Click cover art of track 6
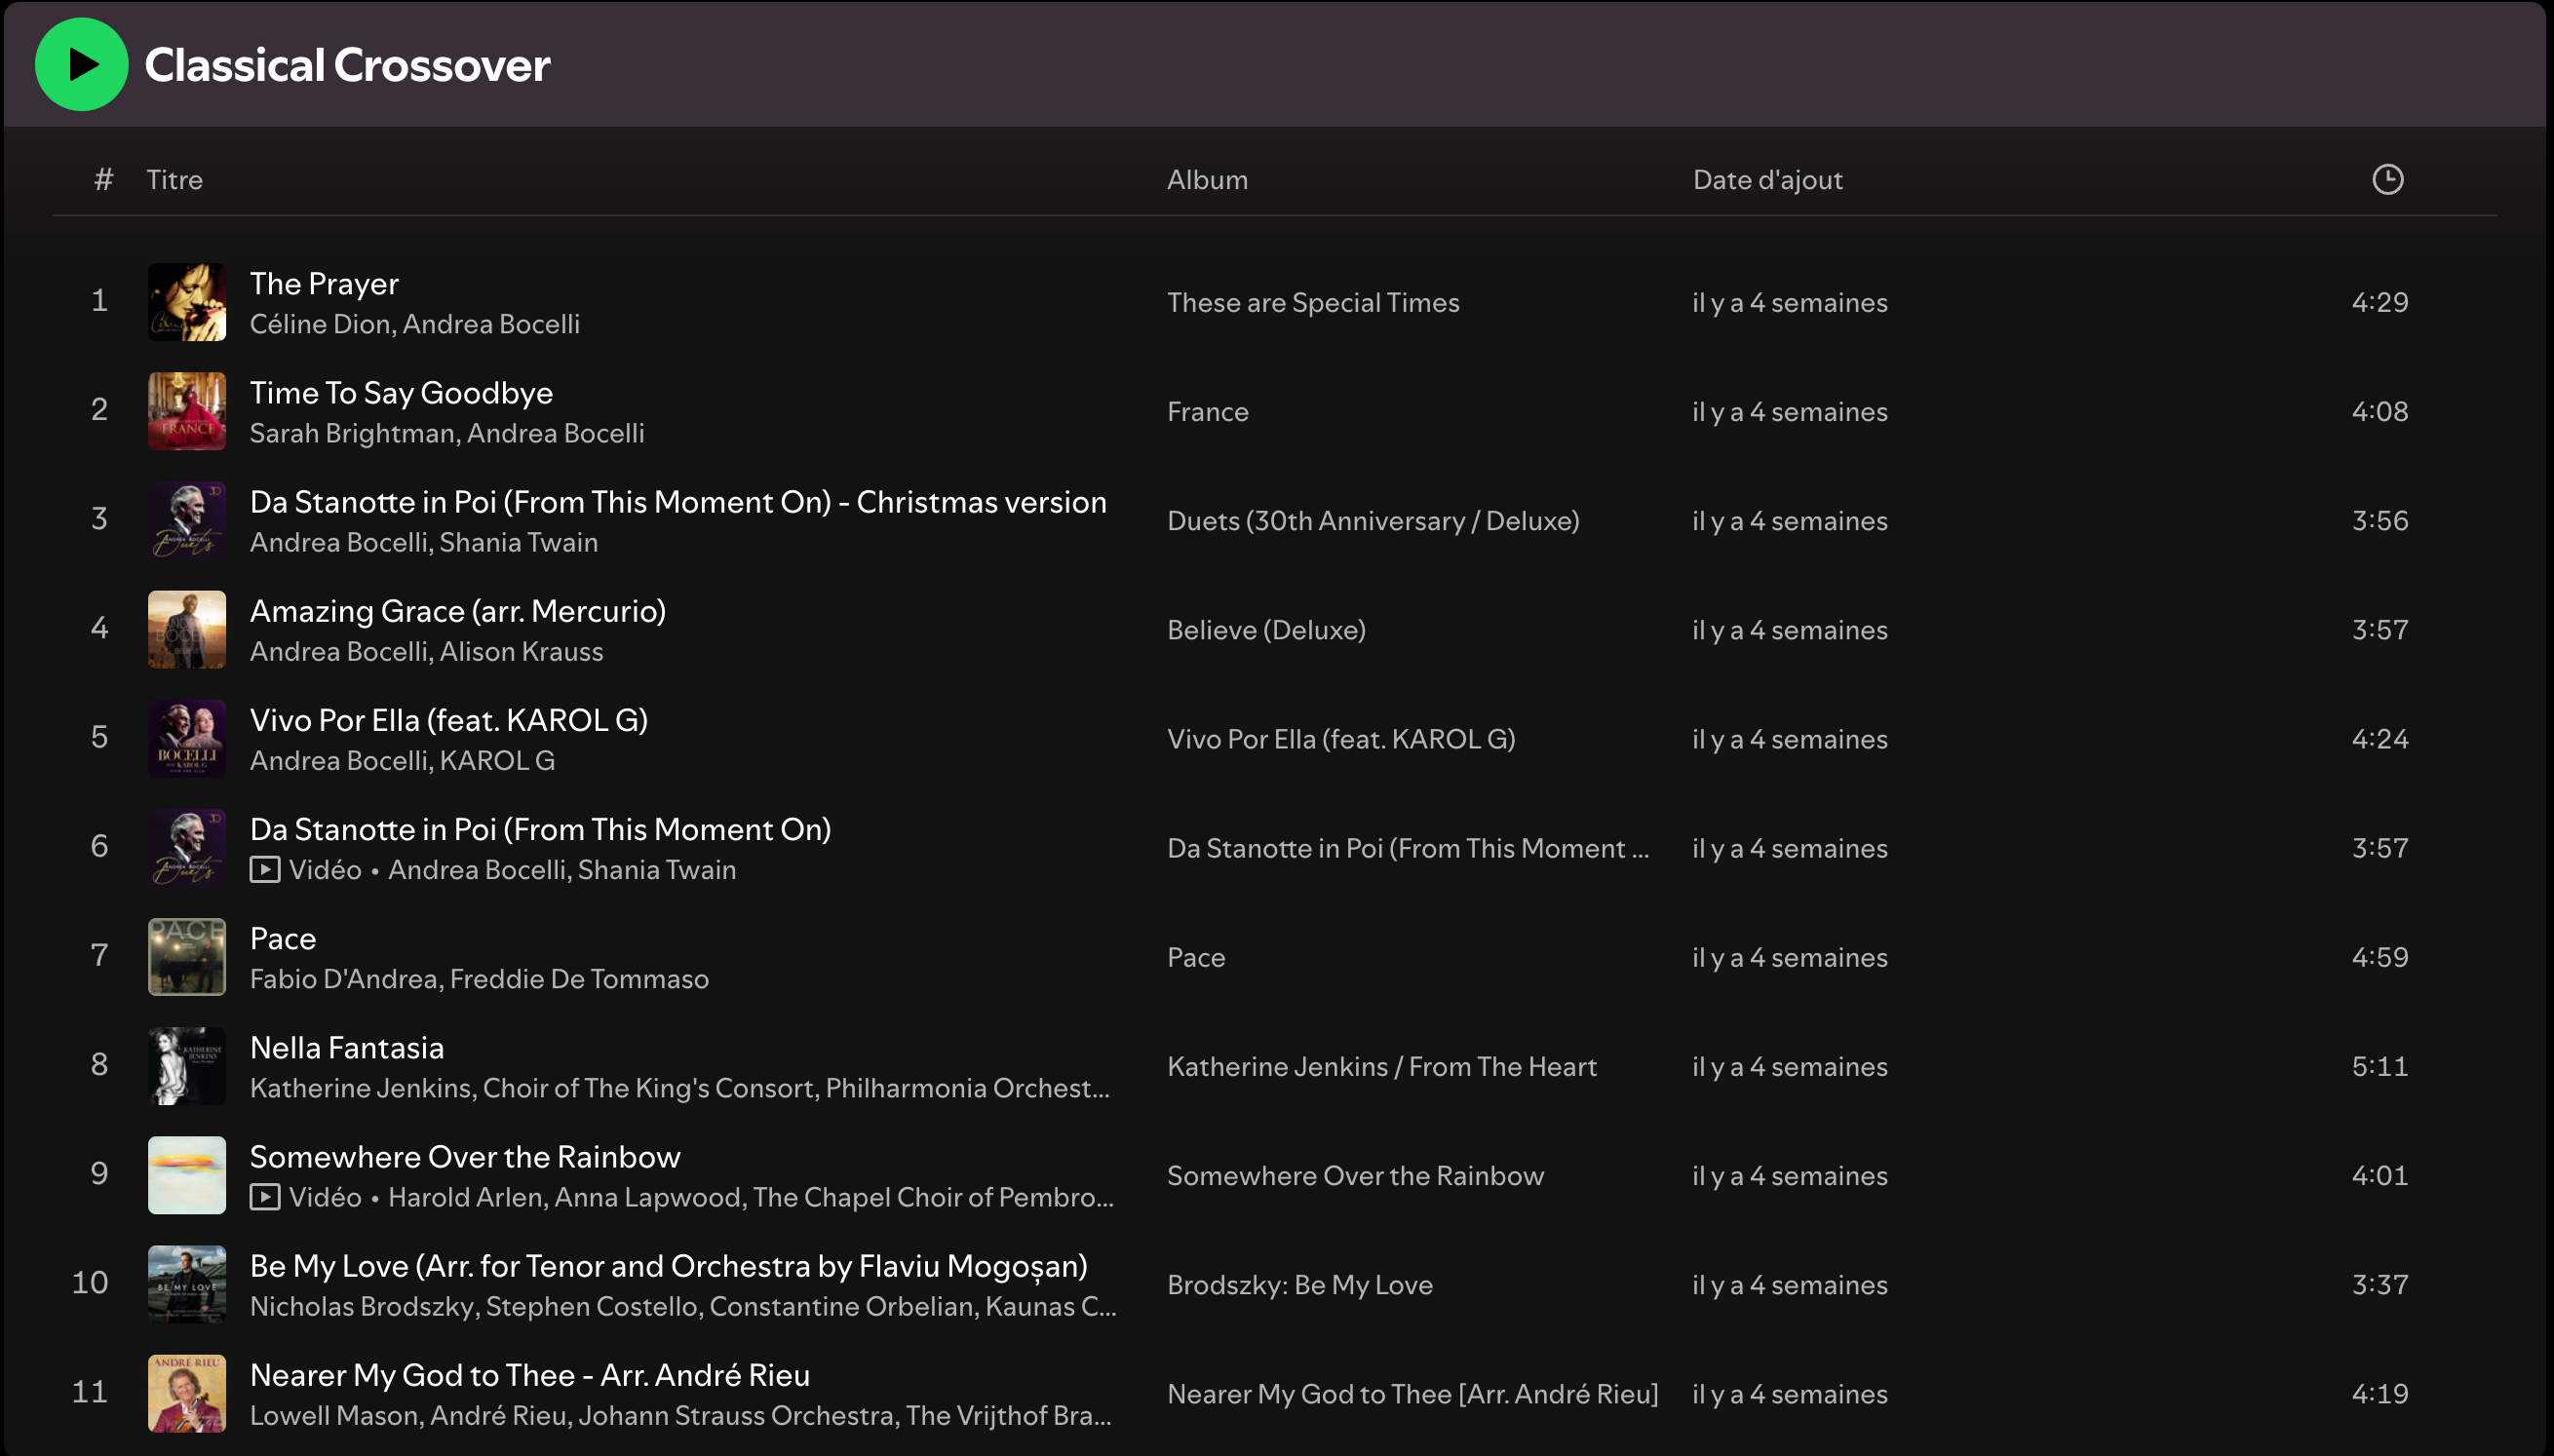The height and width of the screenshot is (1456, 2554). click(187, 848)
